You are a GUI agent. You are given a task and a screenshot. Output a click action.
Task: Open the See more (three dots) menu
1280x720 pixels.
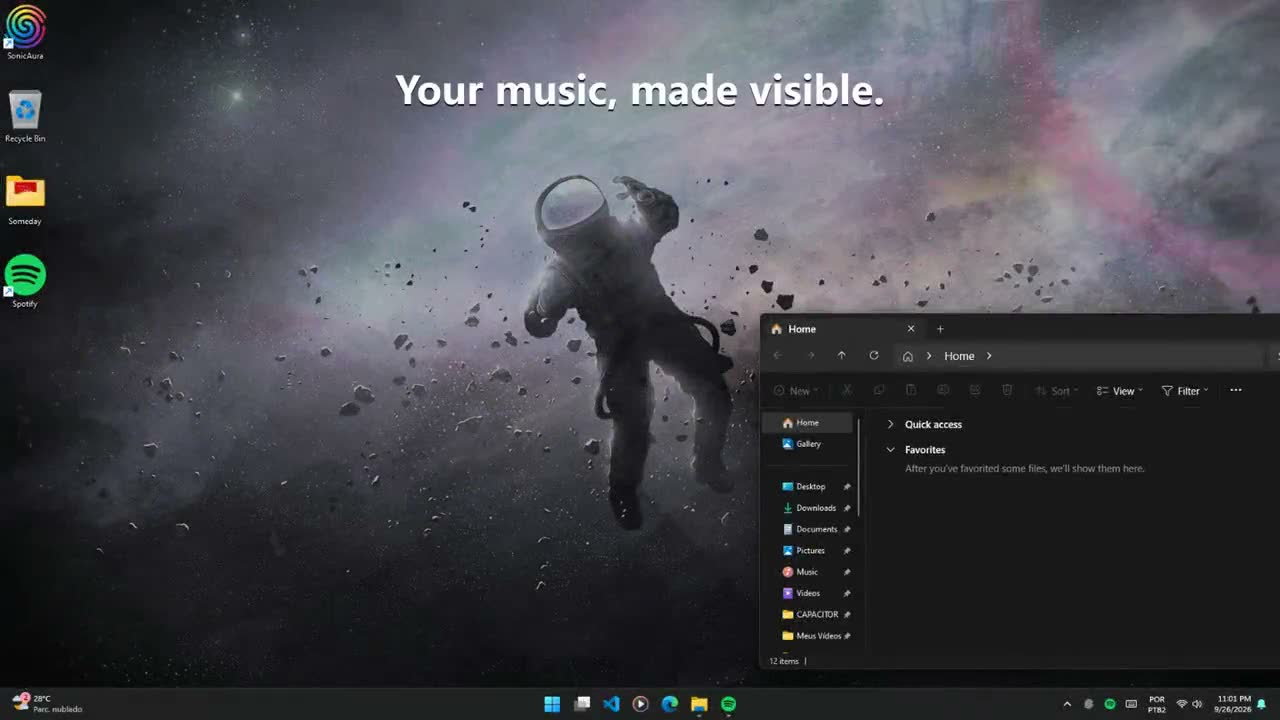pyautogui.click(x=1236, y=391)
